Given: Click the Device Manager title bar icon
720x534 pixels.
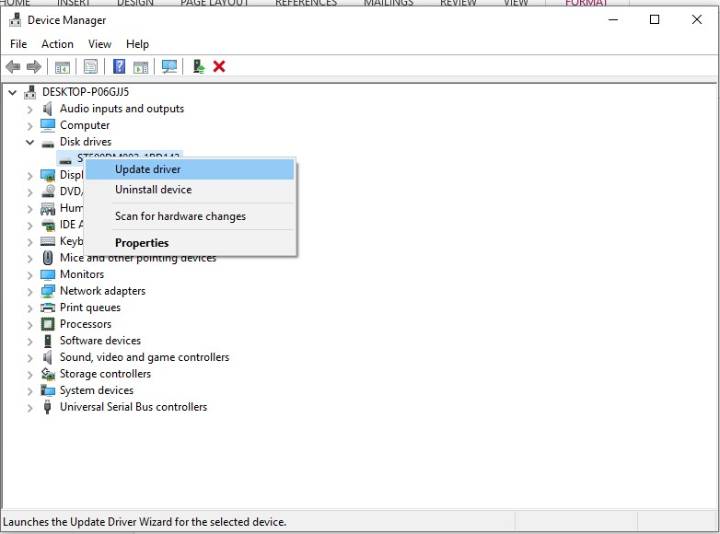Looking at the screenshot, I should coord(15,20).
